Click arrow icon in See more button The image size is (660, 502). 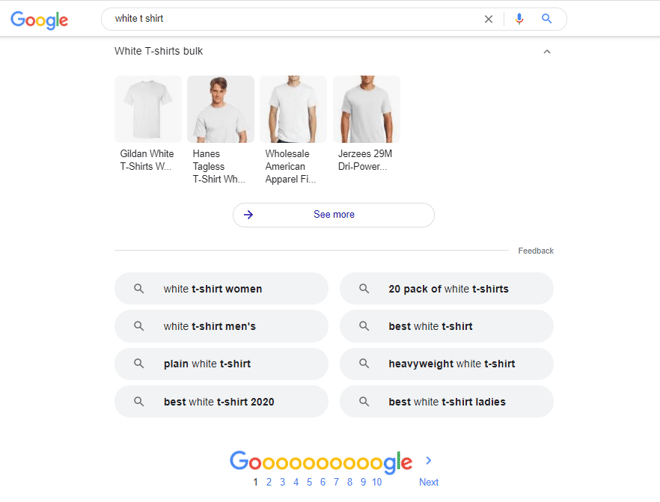click(248, 215)
